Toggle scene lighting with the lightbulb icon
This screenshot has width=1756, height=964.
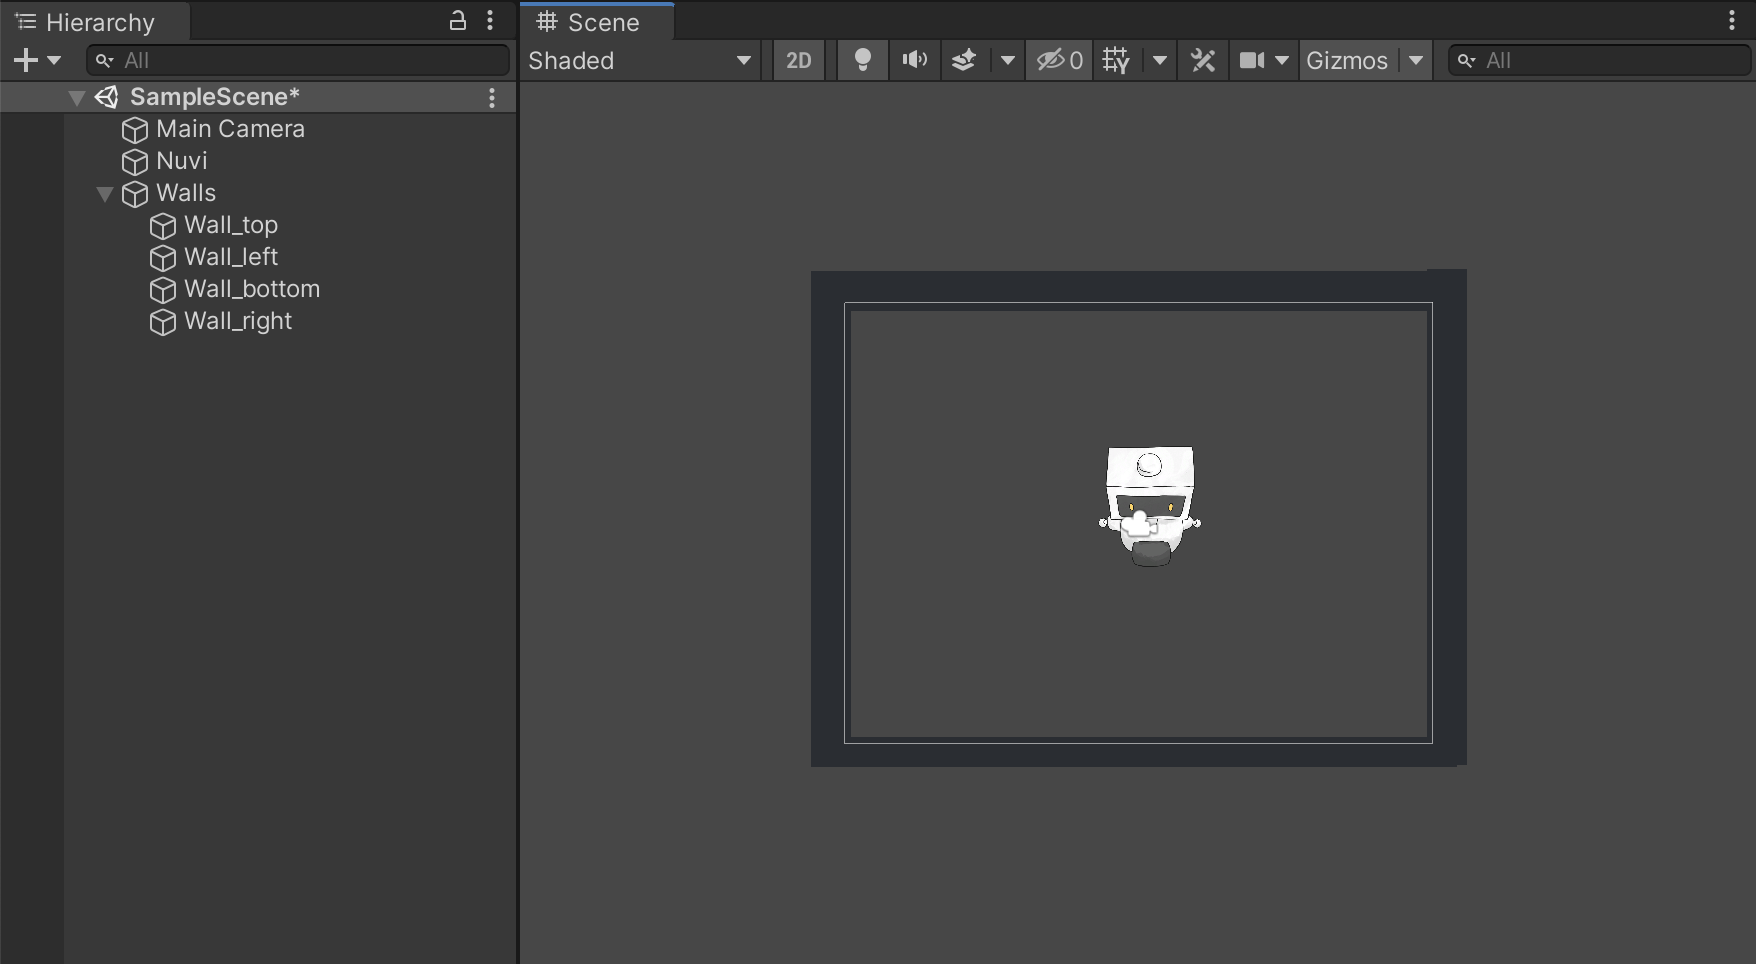(862, 60)
